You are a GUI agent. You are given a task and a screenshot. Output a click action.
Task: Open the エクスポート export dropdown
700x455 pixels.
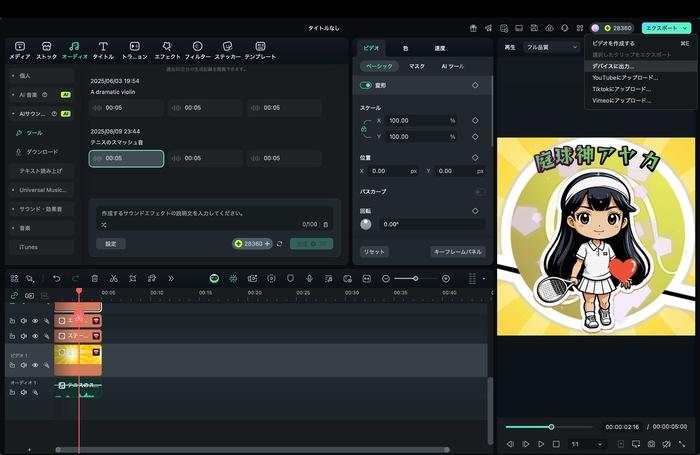666,28
